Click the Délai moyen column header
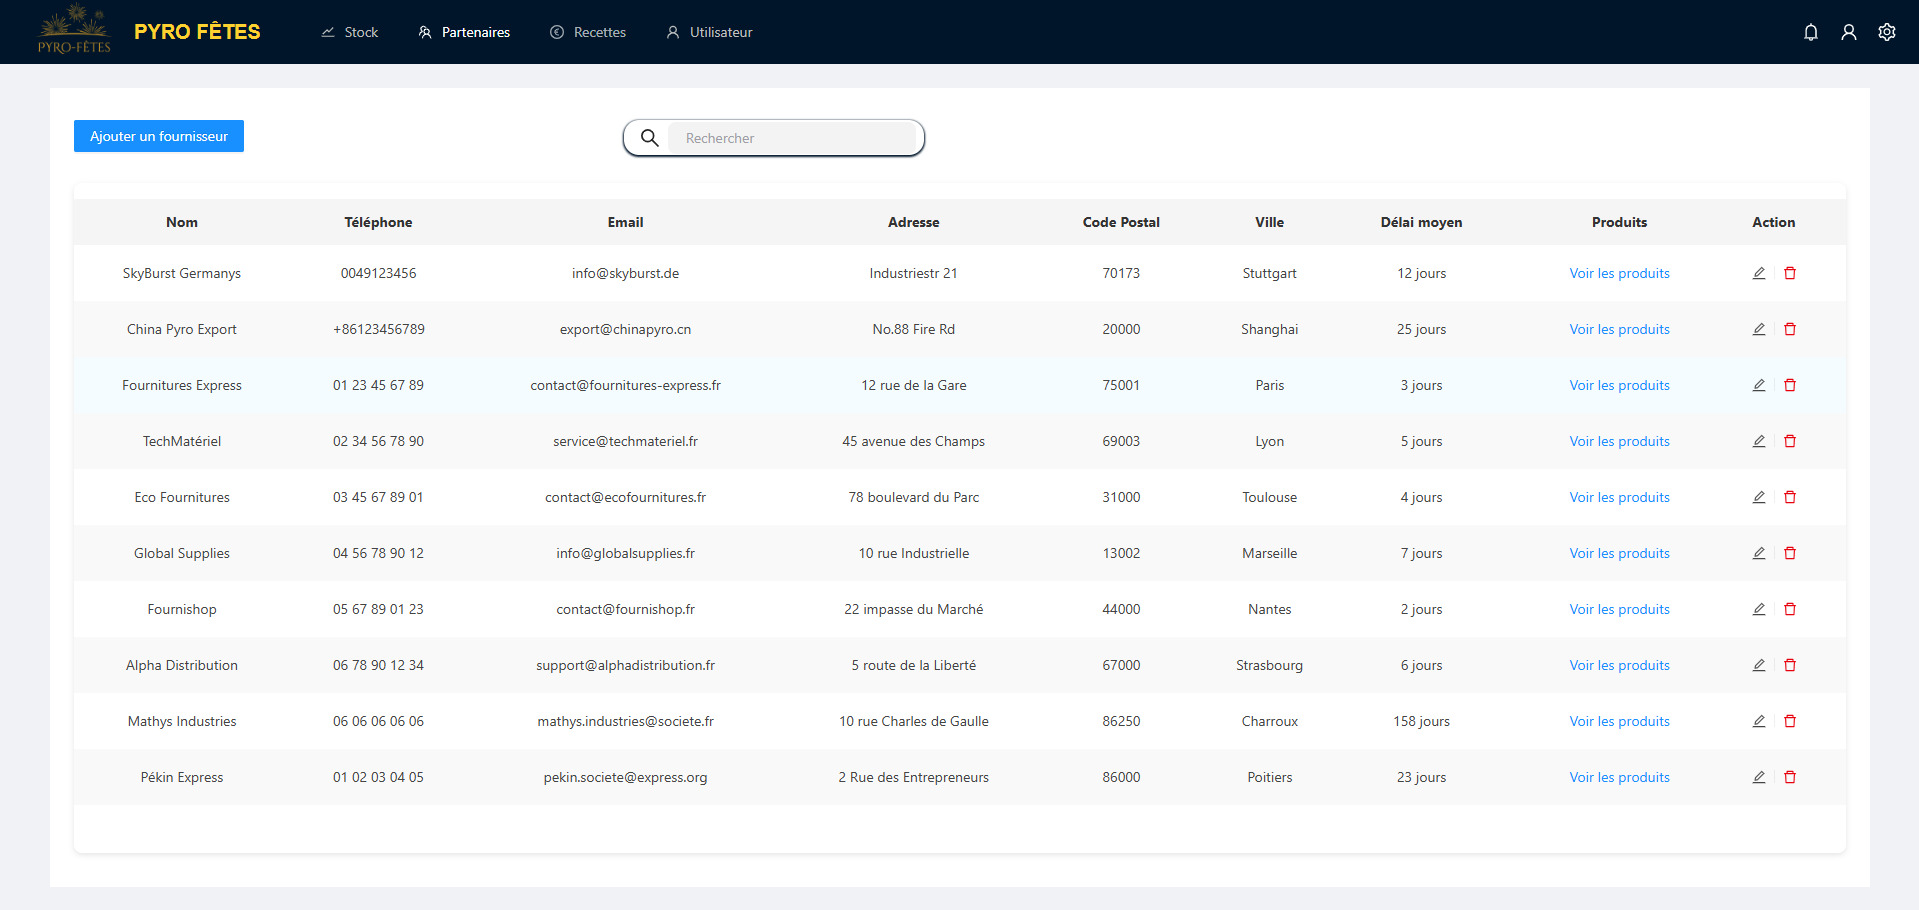 [x=1421, y=222]
